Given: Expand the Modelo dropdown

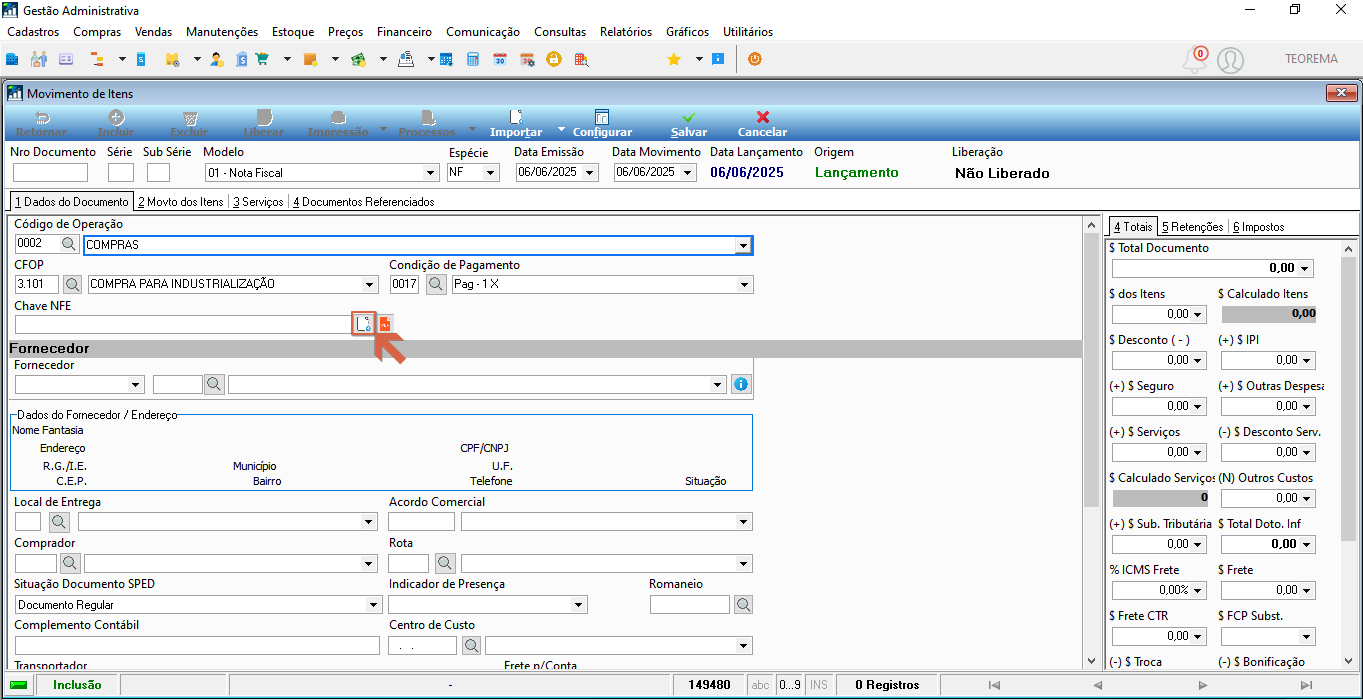Looking at the screenshot, I should pos(431,172).
